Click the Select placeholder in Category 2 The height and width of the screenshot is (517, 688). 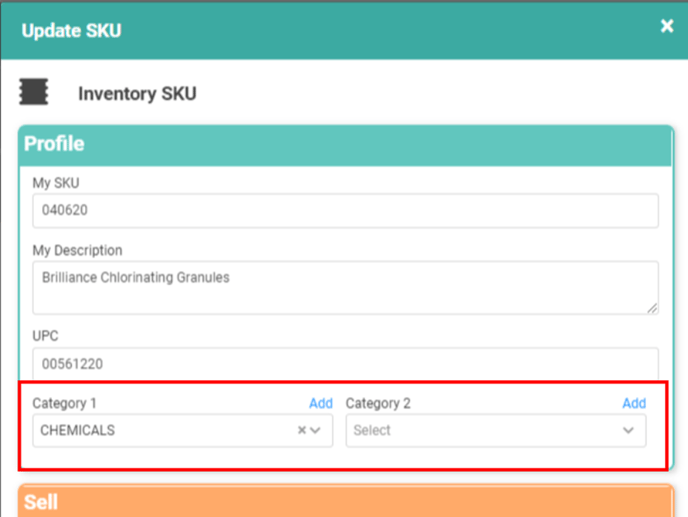click(373, 430)
